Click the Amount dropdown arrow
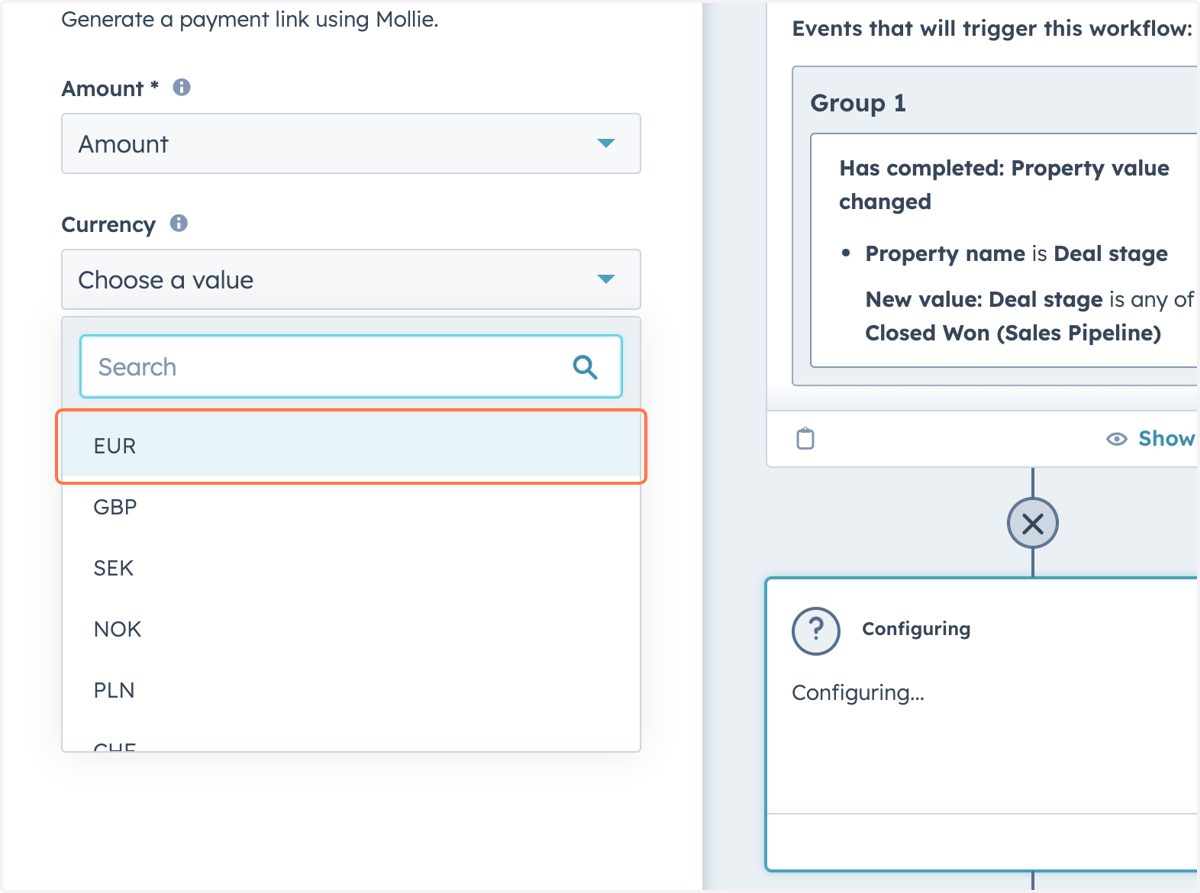Viewport: 1200px width, 893px height. click(x=606, y=144)
